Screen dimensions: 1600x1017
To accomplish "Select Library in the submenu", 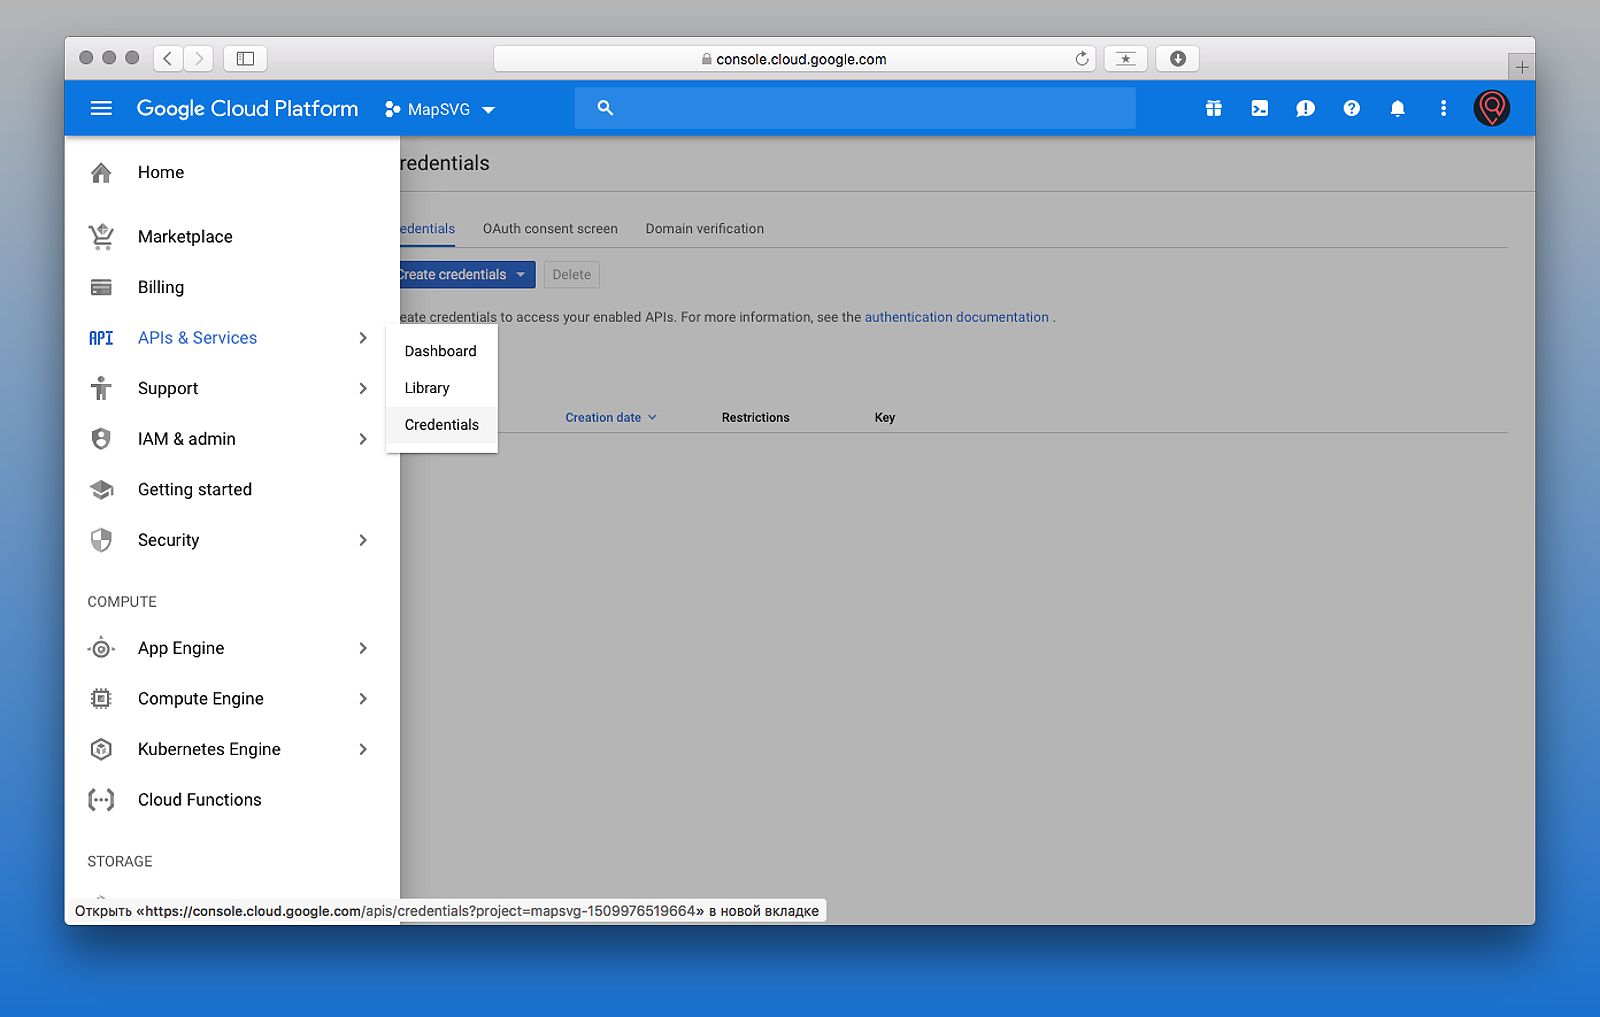I will (441, 388).
